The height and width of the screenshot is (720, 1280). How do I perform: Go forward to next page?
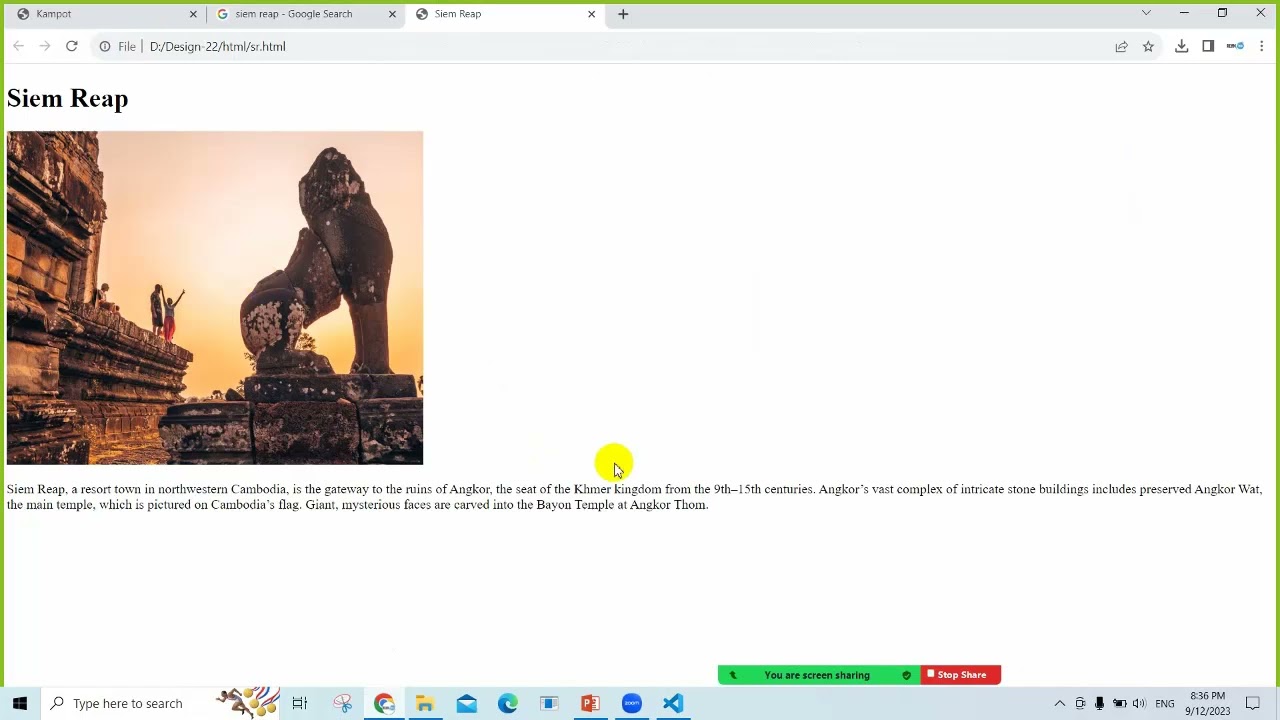pyautogui.click(x=44, y=46)
